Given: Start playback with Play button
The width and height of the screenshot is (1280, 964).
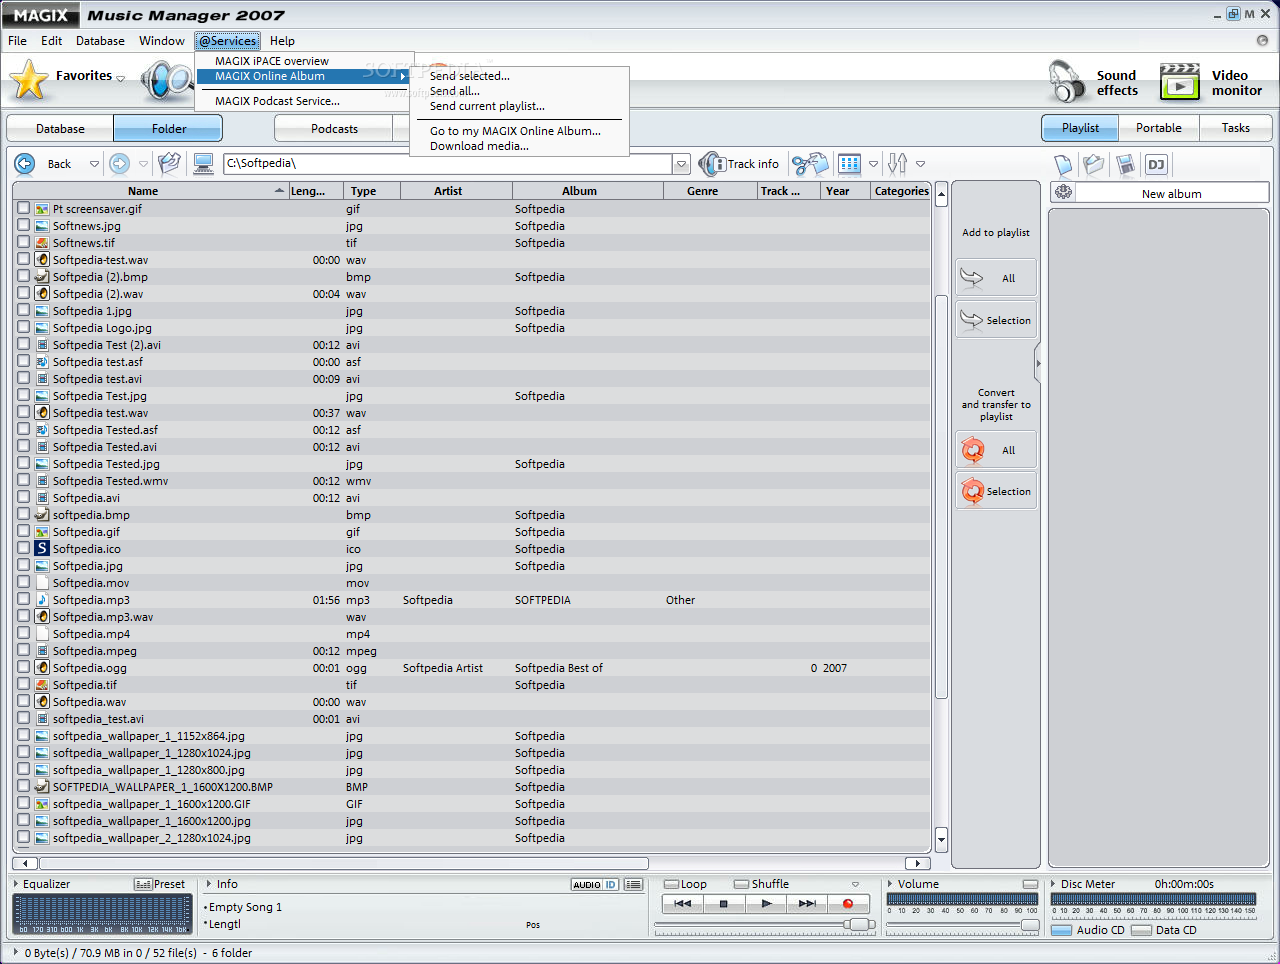Looking at the screenshot, I should tap(766, 903).
